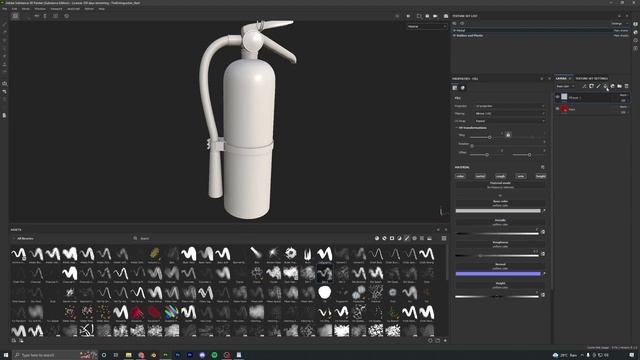
Task: Select the Metal texture set row
Action: 540,30
